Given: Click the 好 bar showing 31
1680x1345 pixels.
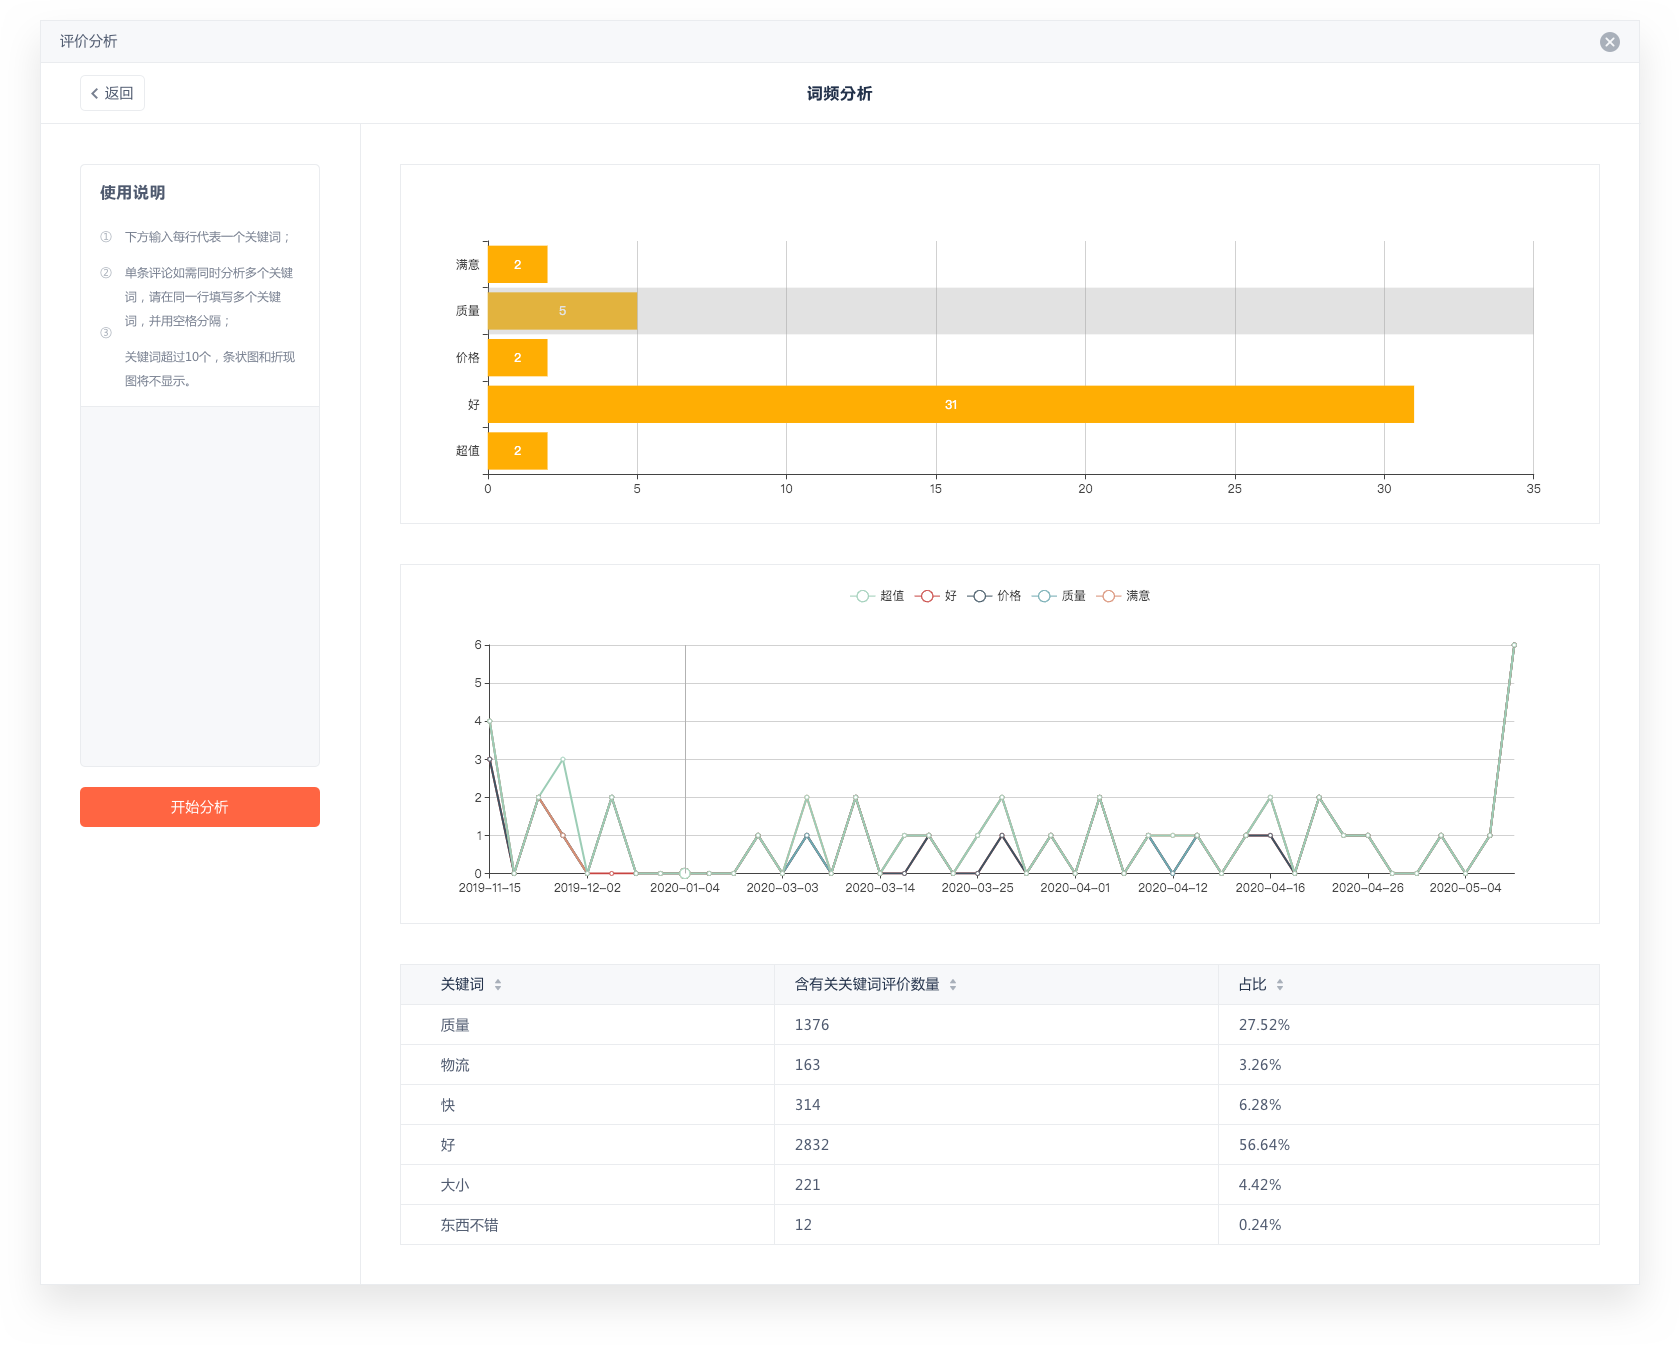Looking at the screenshot, I should 951,405.
